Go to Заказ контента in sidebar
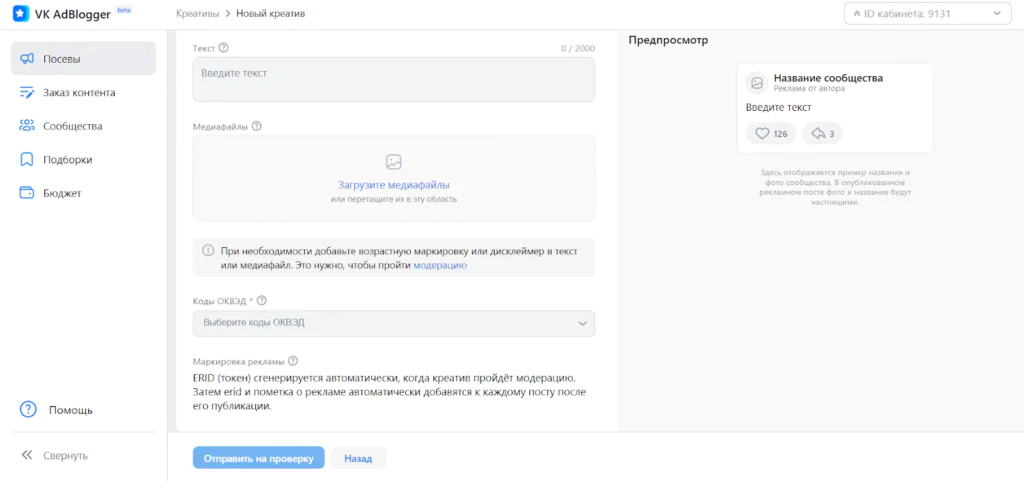The height and width of the screenshot is (481, 1024). click(84, 93)
